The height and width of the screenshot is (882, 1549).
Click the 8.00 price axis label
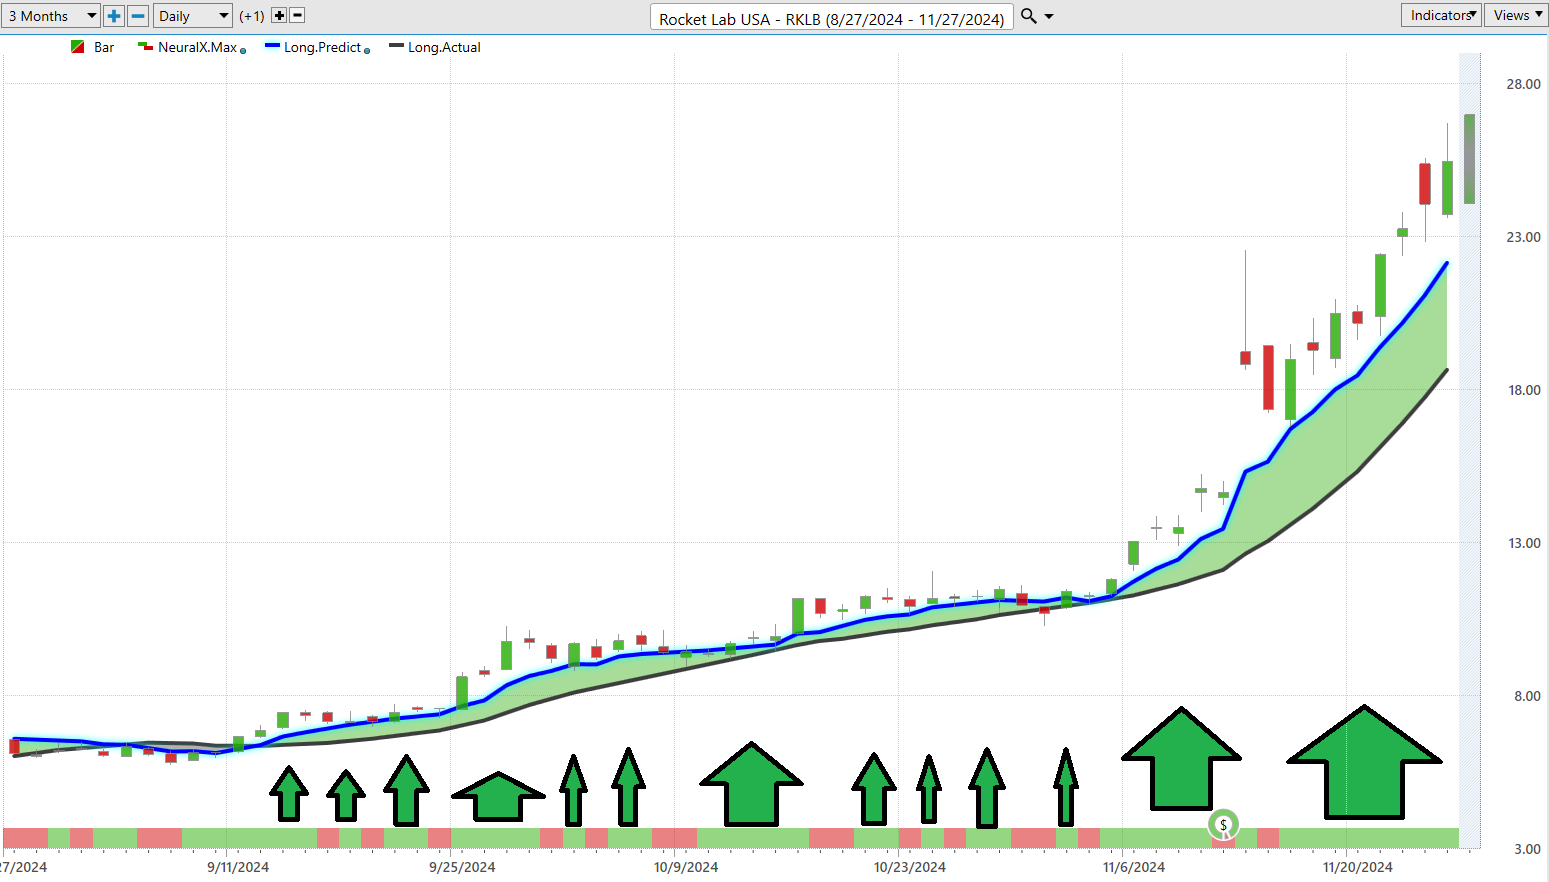pyautogui.click(x=1527, y=696)
